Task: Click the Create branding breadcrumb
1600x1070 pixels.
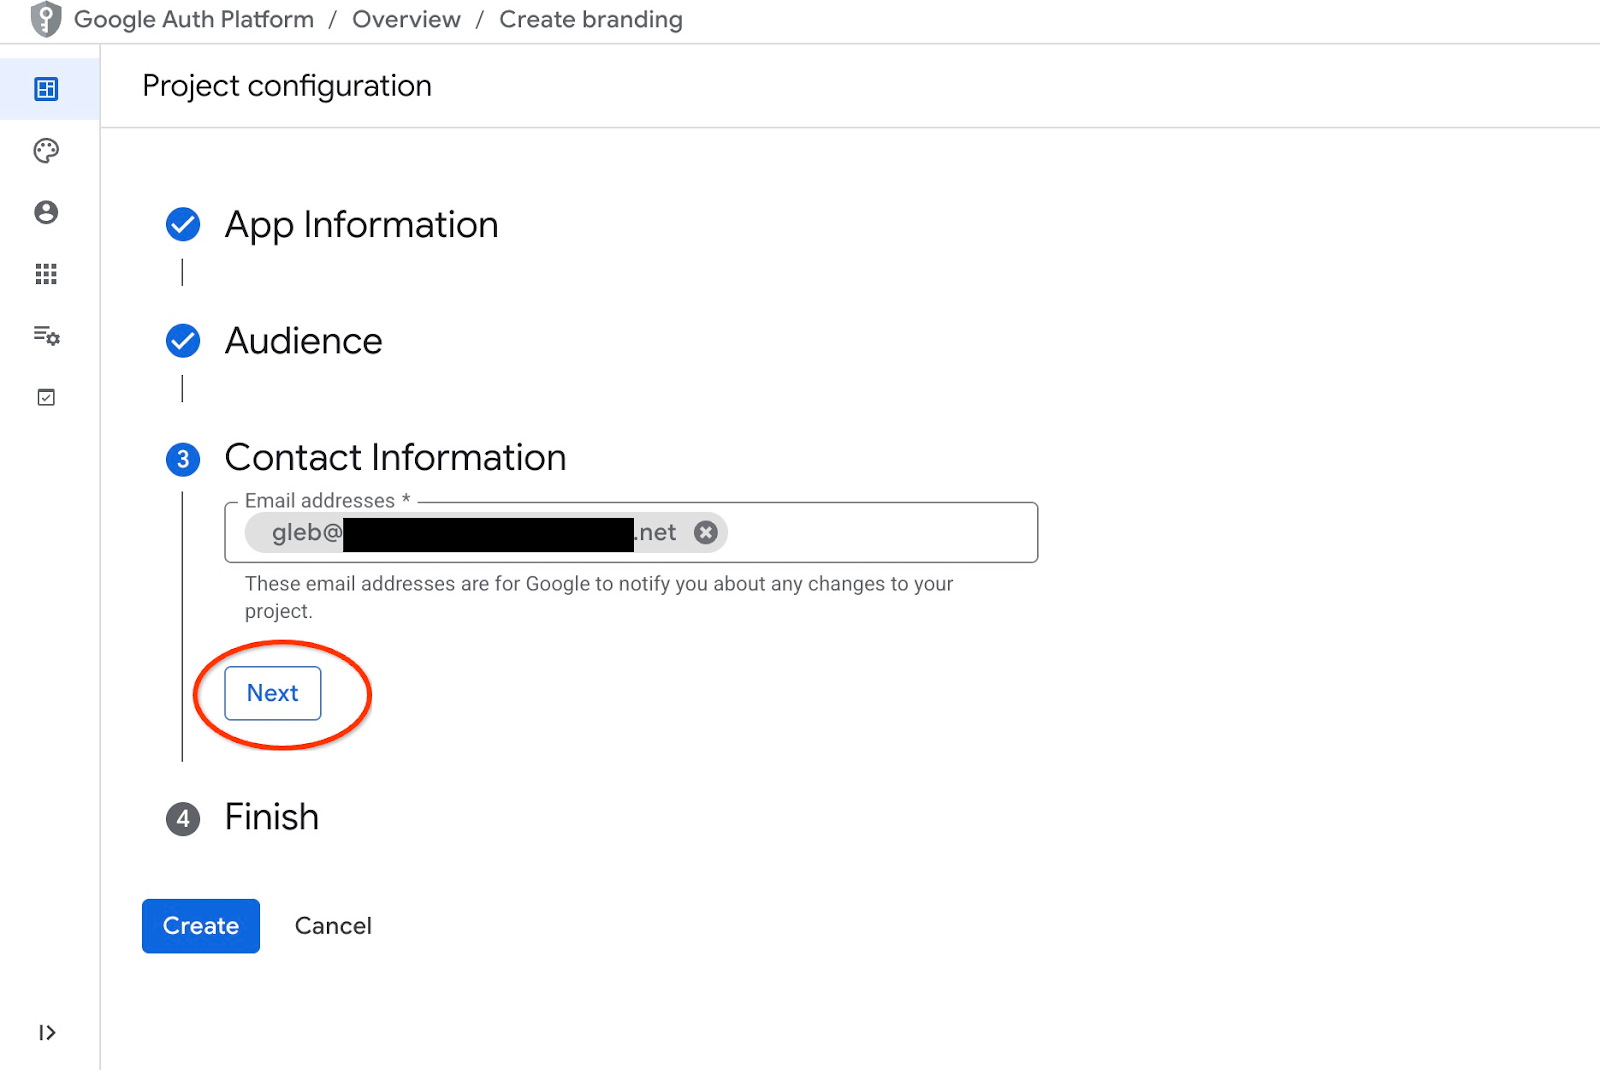Action: click(590, 19)
